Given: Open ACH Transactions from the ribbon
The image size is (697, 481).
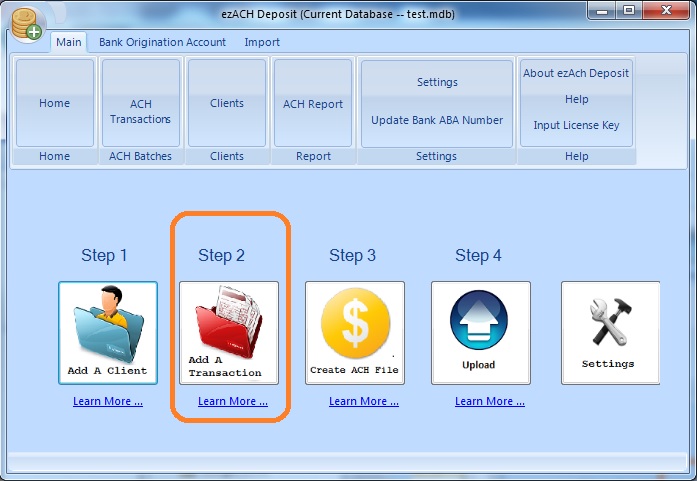Looking at the screenshot, I should tap(141, 111).
